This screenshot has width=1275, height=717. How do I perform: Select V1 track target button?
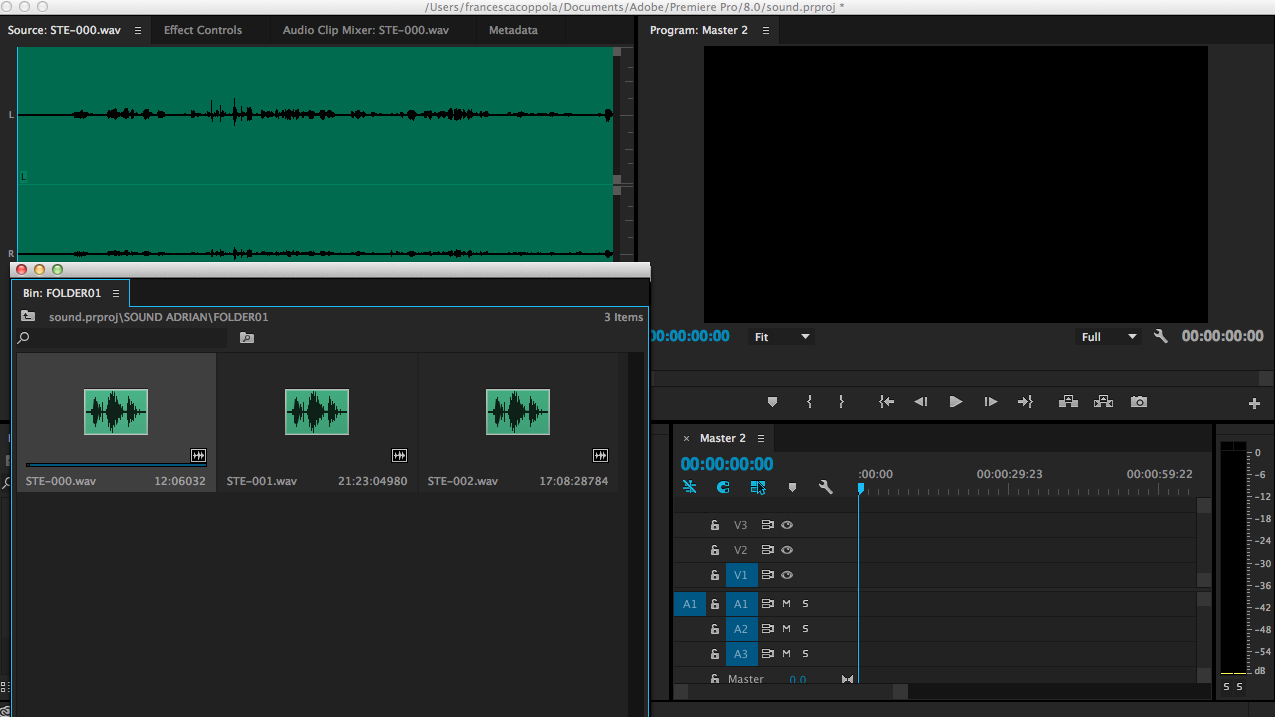pyautogui.click(x=741, y=575)
